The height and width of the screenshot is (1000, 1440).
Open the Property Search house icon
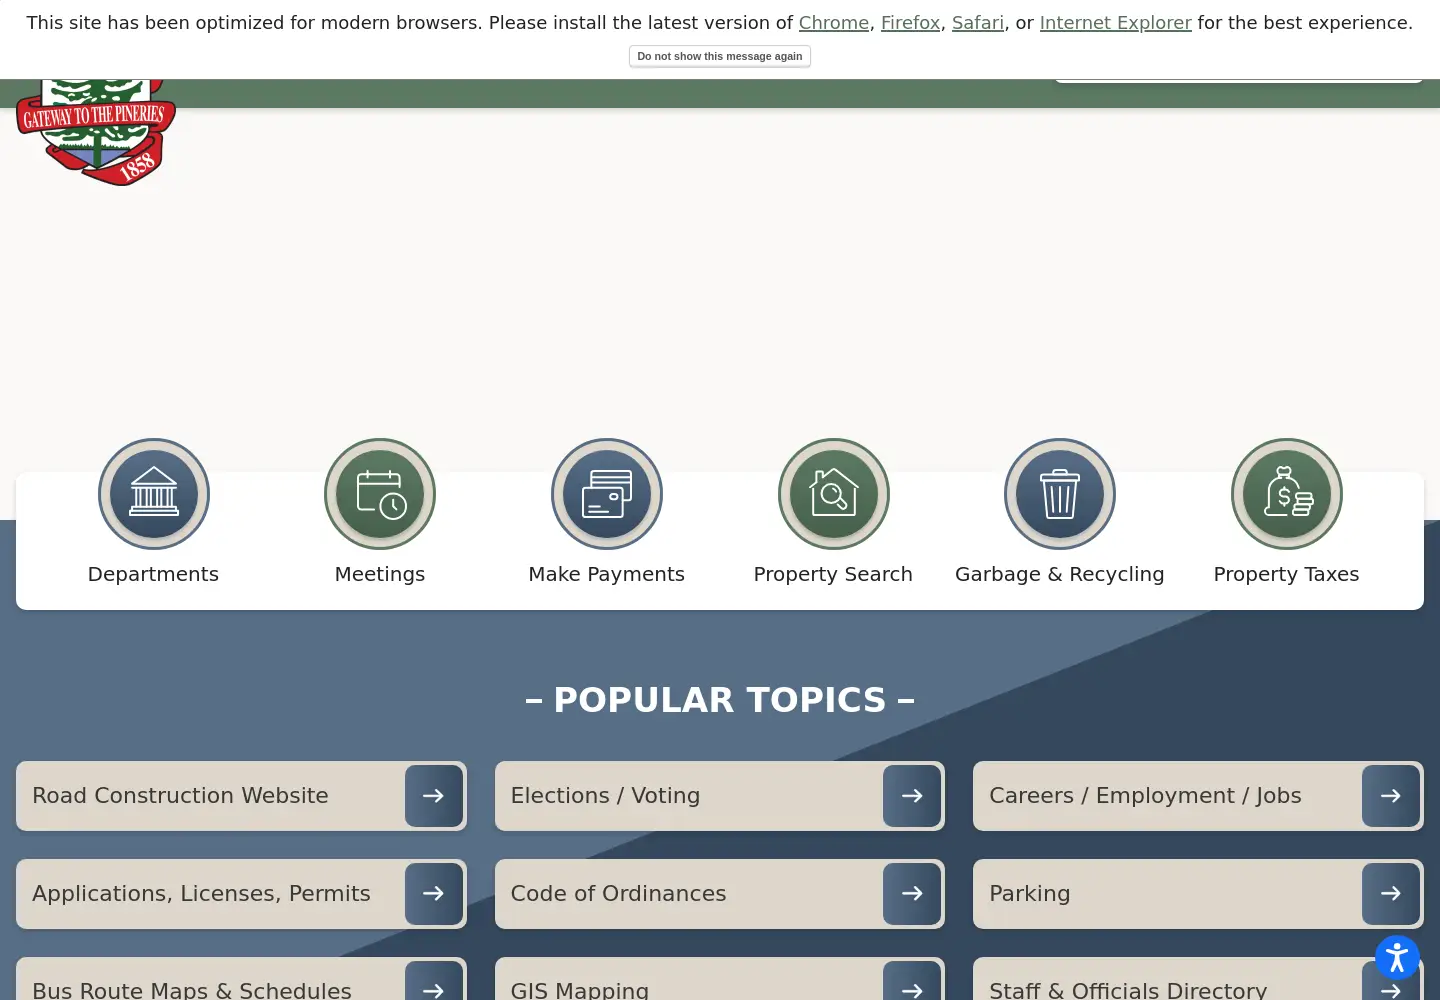833,494
